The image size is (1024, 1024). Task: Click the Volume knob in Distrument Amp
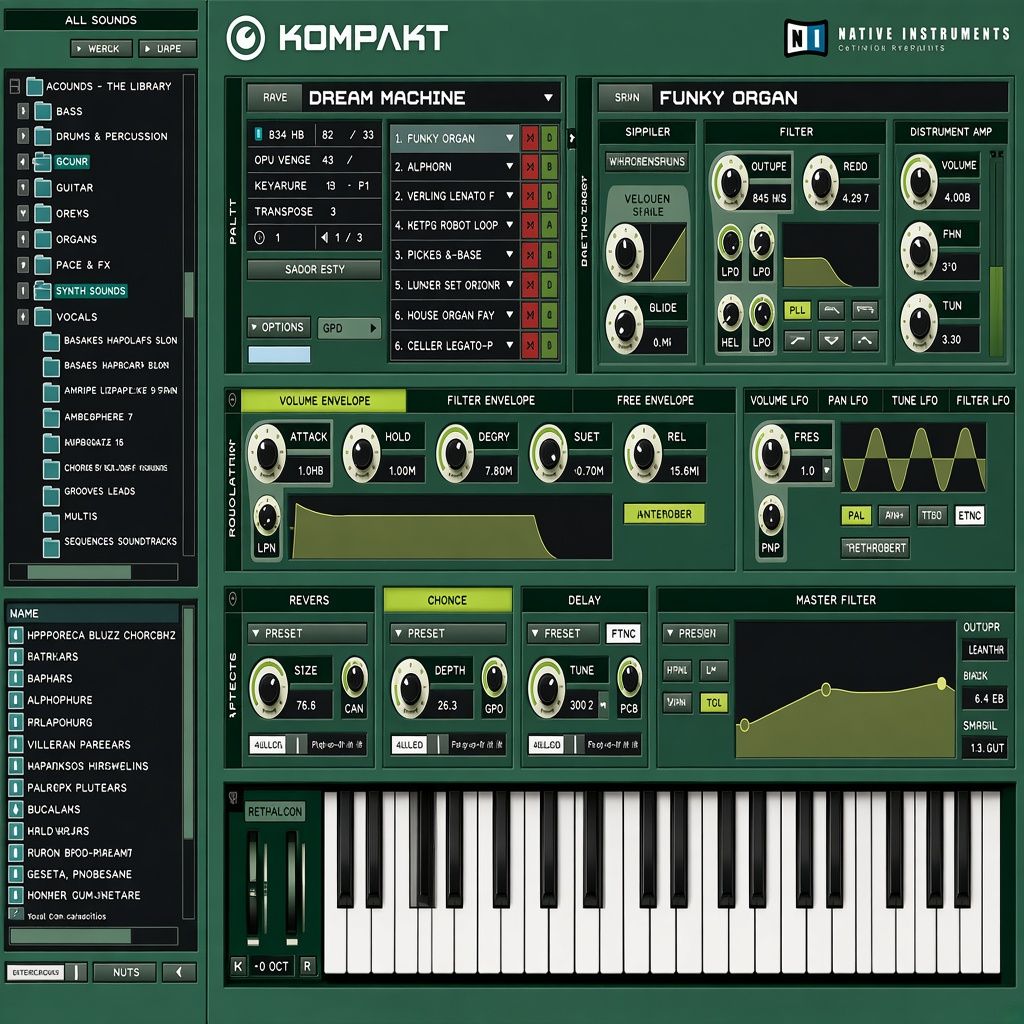920,182
